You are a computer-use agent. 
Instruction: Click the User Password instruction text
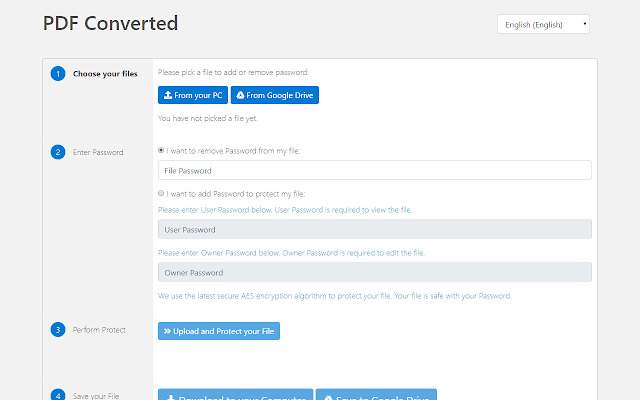tap(285, 210)
